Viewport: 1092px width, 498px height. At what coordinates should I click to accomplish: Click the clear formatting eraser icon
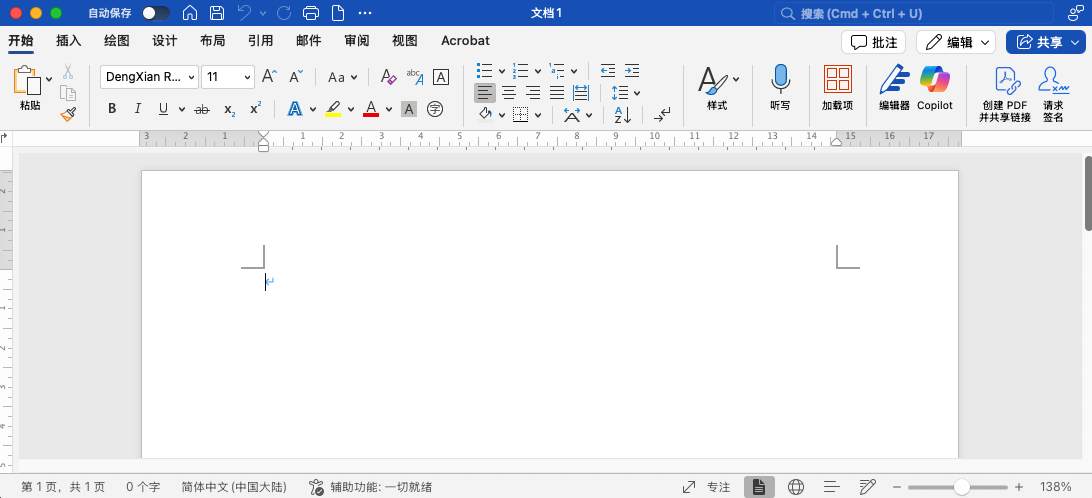389,77
